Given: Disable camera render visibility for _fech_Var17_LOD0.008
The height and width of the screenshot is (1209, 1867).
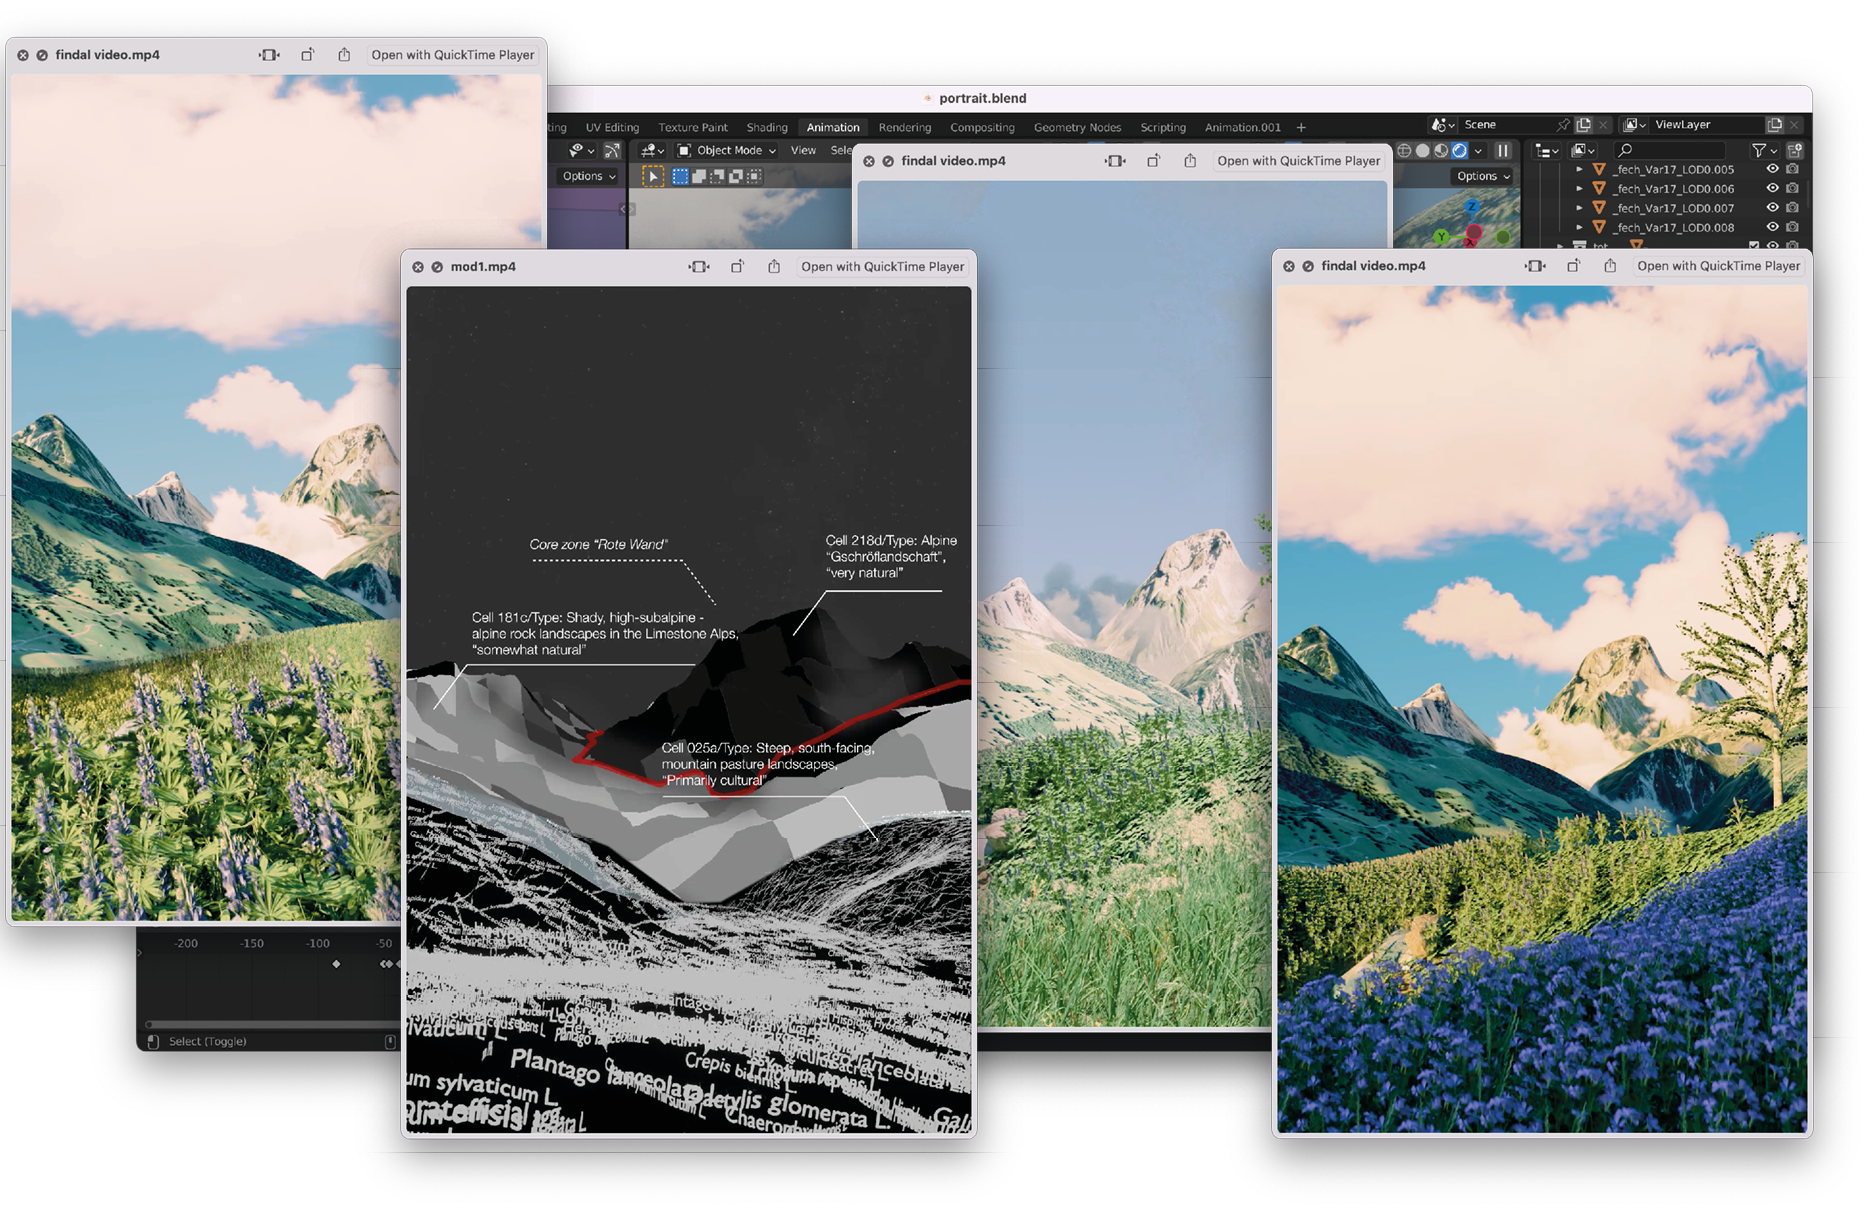Looking at the screenshot, I should (1793, 227).
